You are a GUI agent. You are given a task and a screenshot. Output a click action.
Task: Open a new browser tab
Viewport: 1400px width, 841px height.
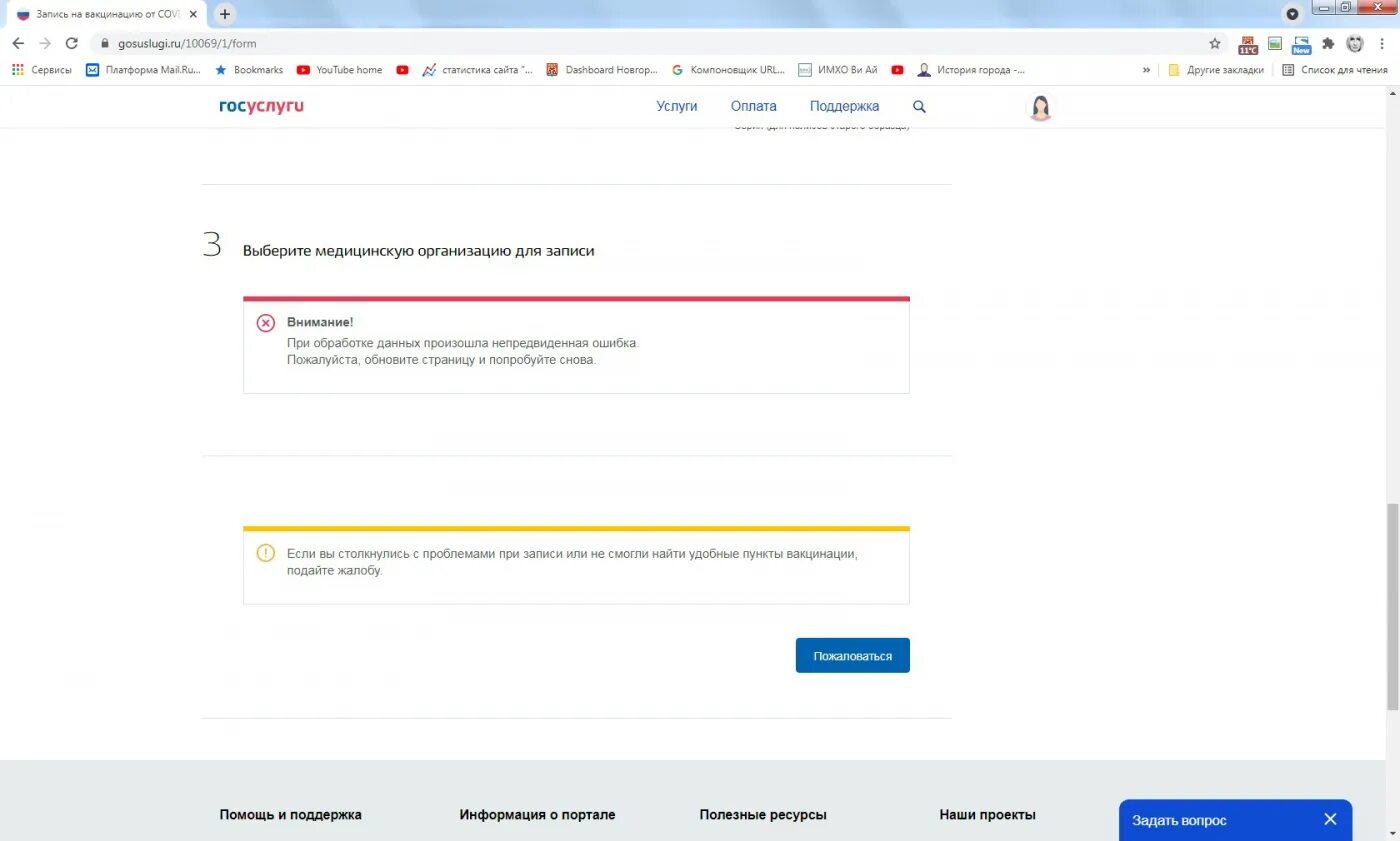pos(225,14)
